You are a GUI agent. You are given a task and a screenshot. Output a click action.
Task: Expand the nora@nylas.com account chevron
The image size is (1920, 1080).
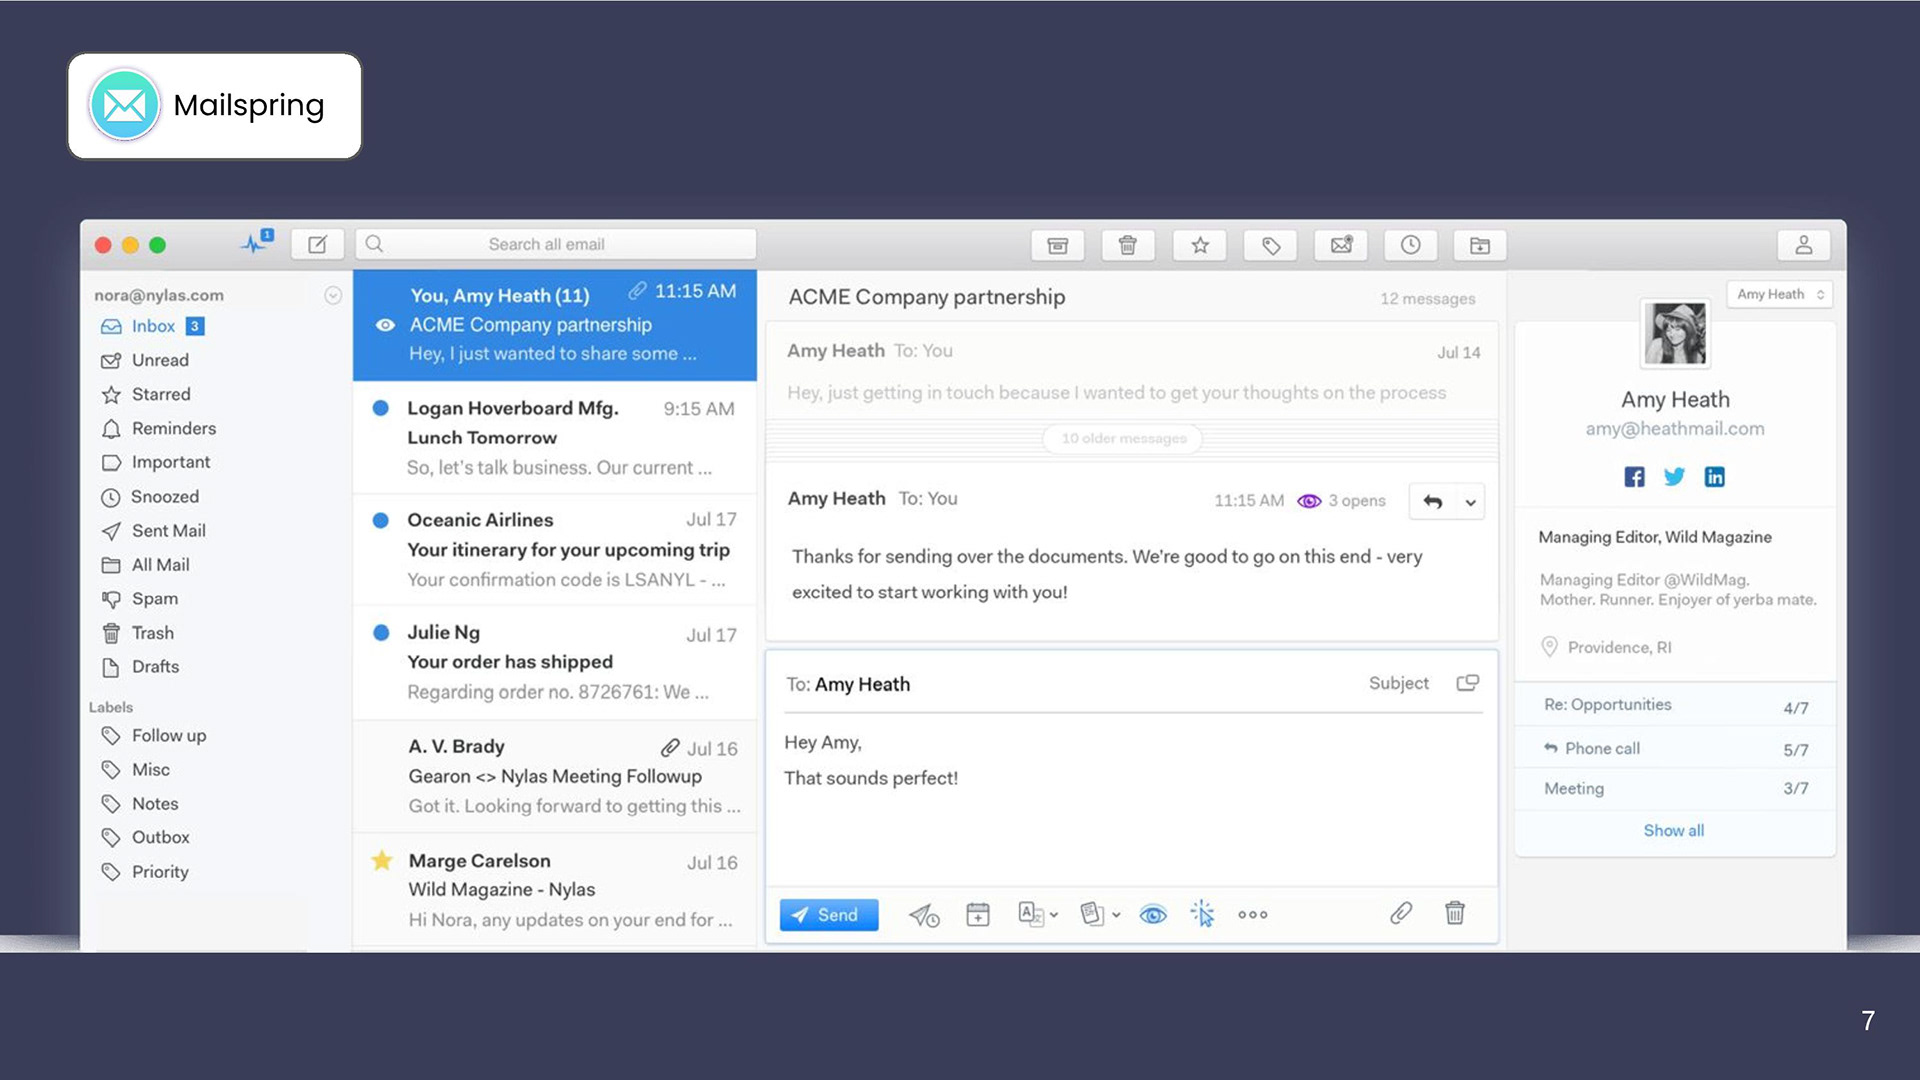(x=333, y=295)
